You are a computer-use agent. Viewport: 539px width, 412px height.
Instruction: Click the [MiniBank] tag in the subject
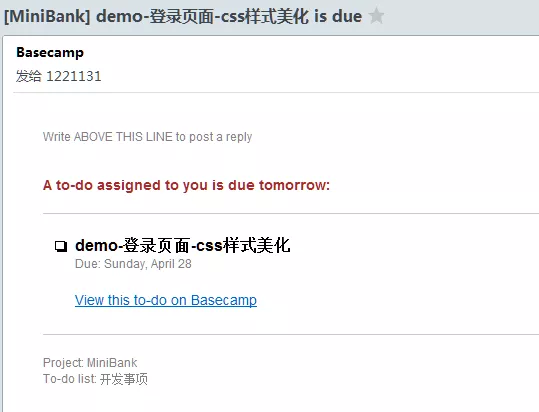click(x=47, y=16)
